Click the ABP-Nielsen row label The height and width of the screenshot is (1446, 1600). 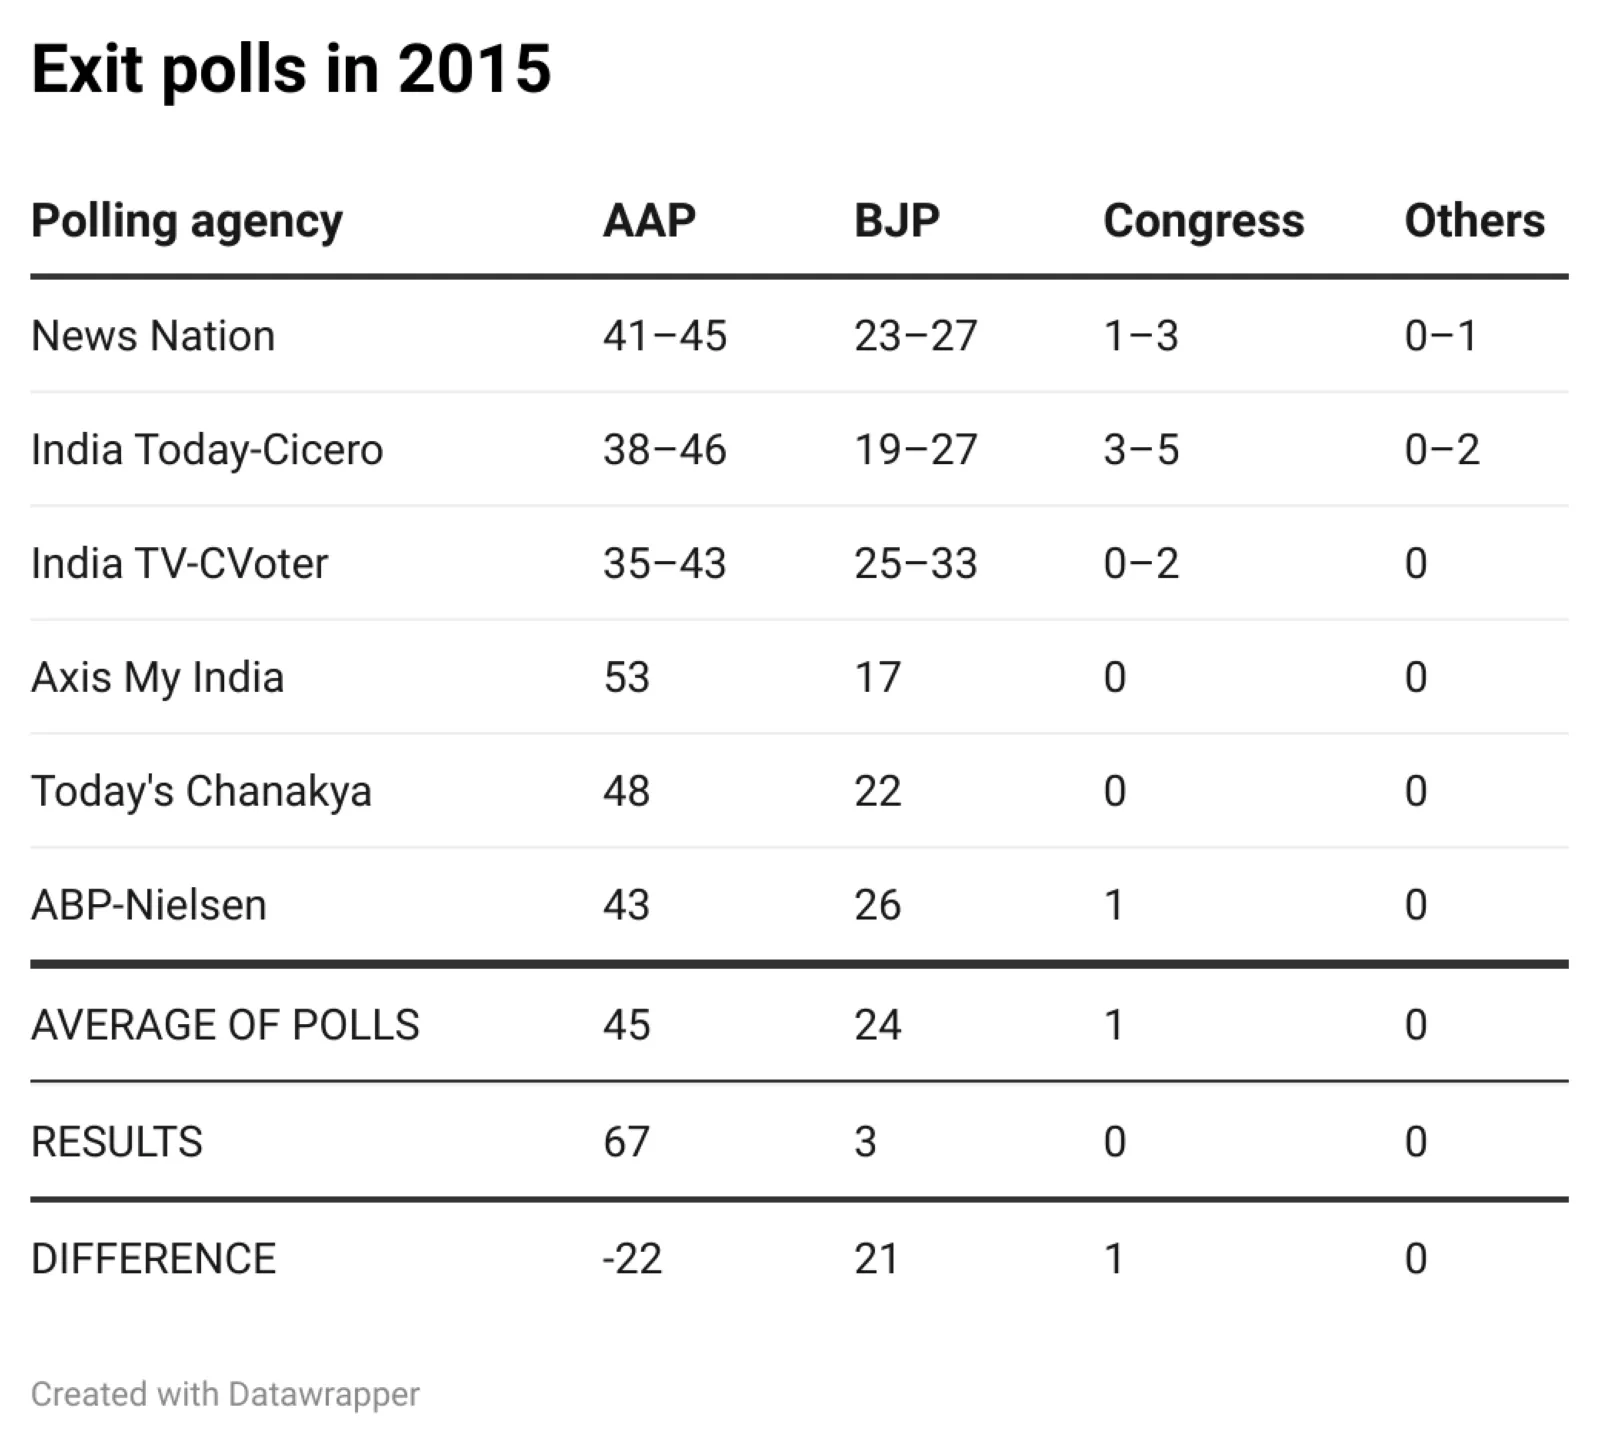[x=149, y=906]
